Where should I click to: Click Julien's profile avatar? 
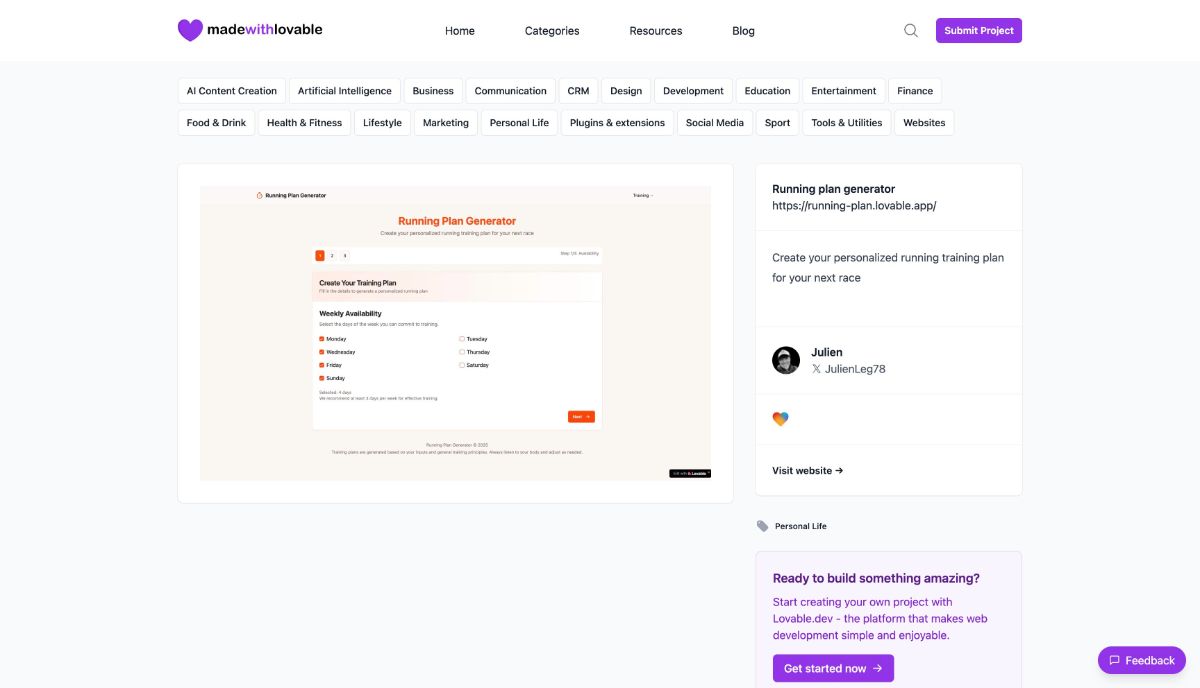[786, 360]
